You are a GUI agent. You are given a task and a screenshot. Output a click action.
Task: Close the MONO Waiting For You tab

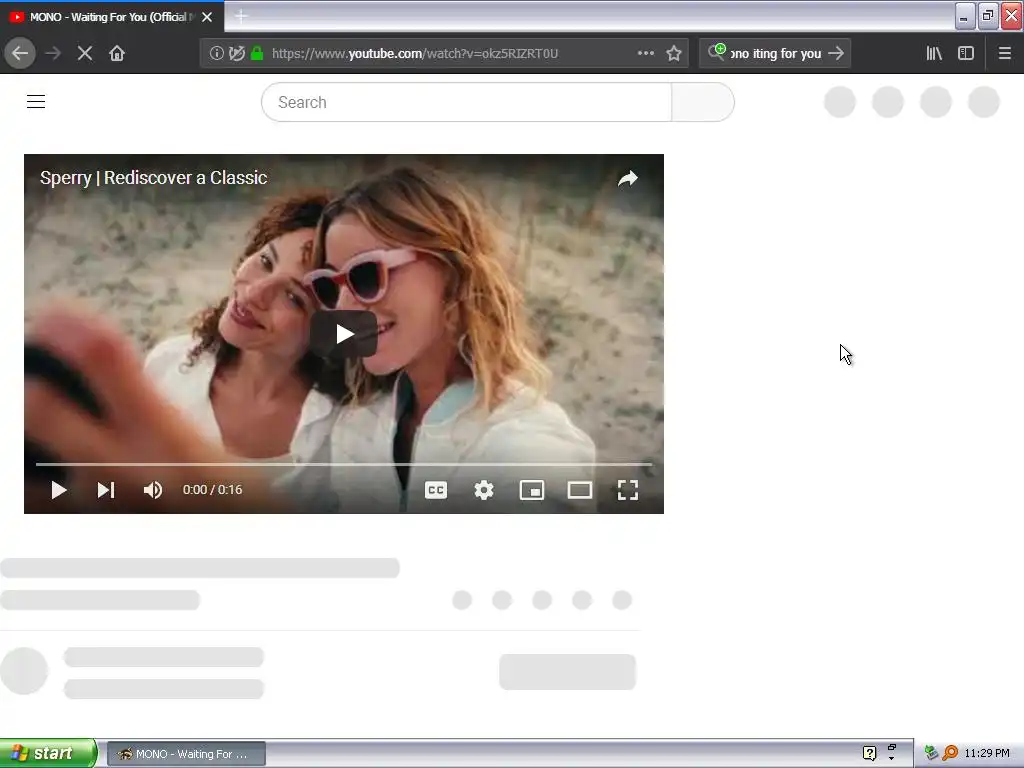(207, 17)
